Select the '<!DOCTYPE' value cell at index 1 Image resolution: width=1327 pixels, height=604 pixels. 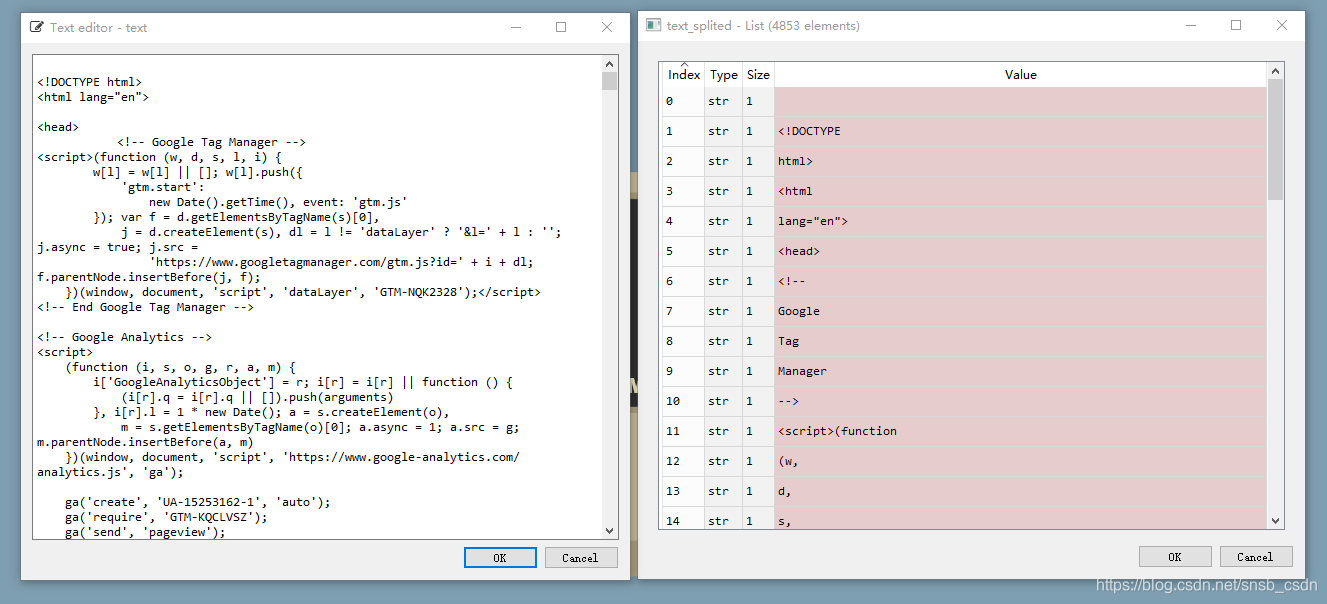pos(1020,131)
